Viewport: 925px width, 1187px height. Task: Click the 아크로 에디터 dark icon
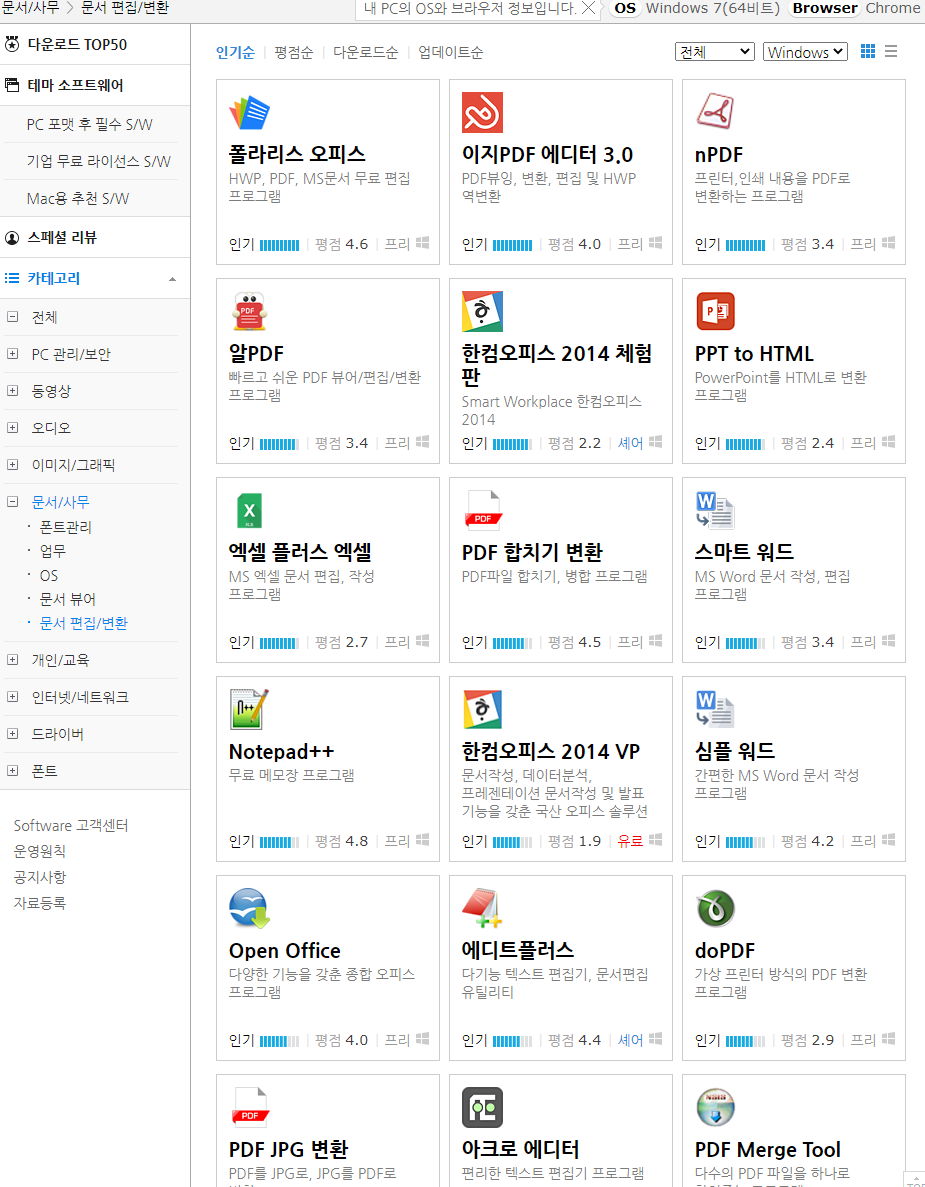[x=482, y=1108]
